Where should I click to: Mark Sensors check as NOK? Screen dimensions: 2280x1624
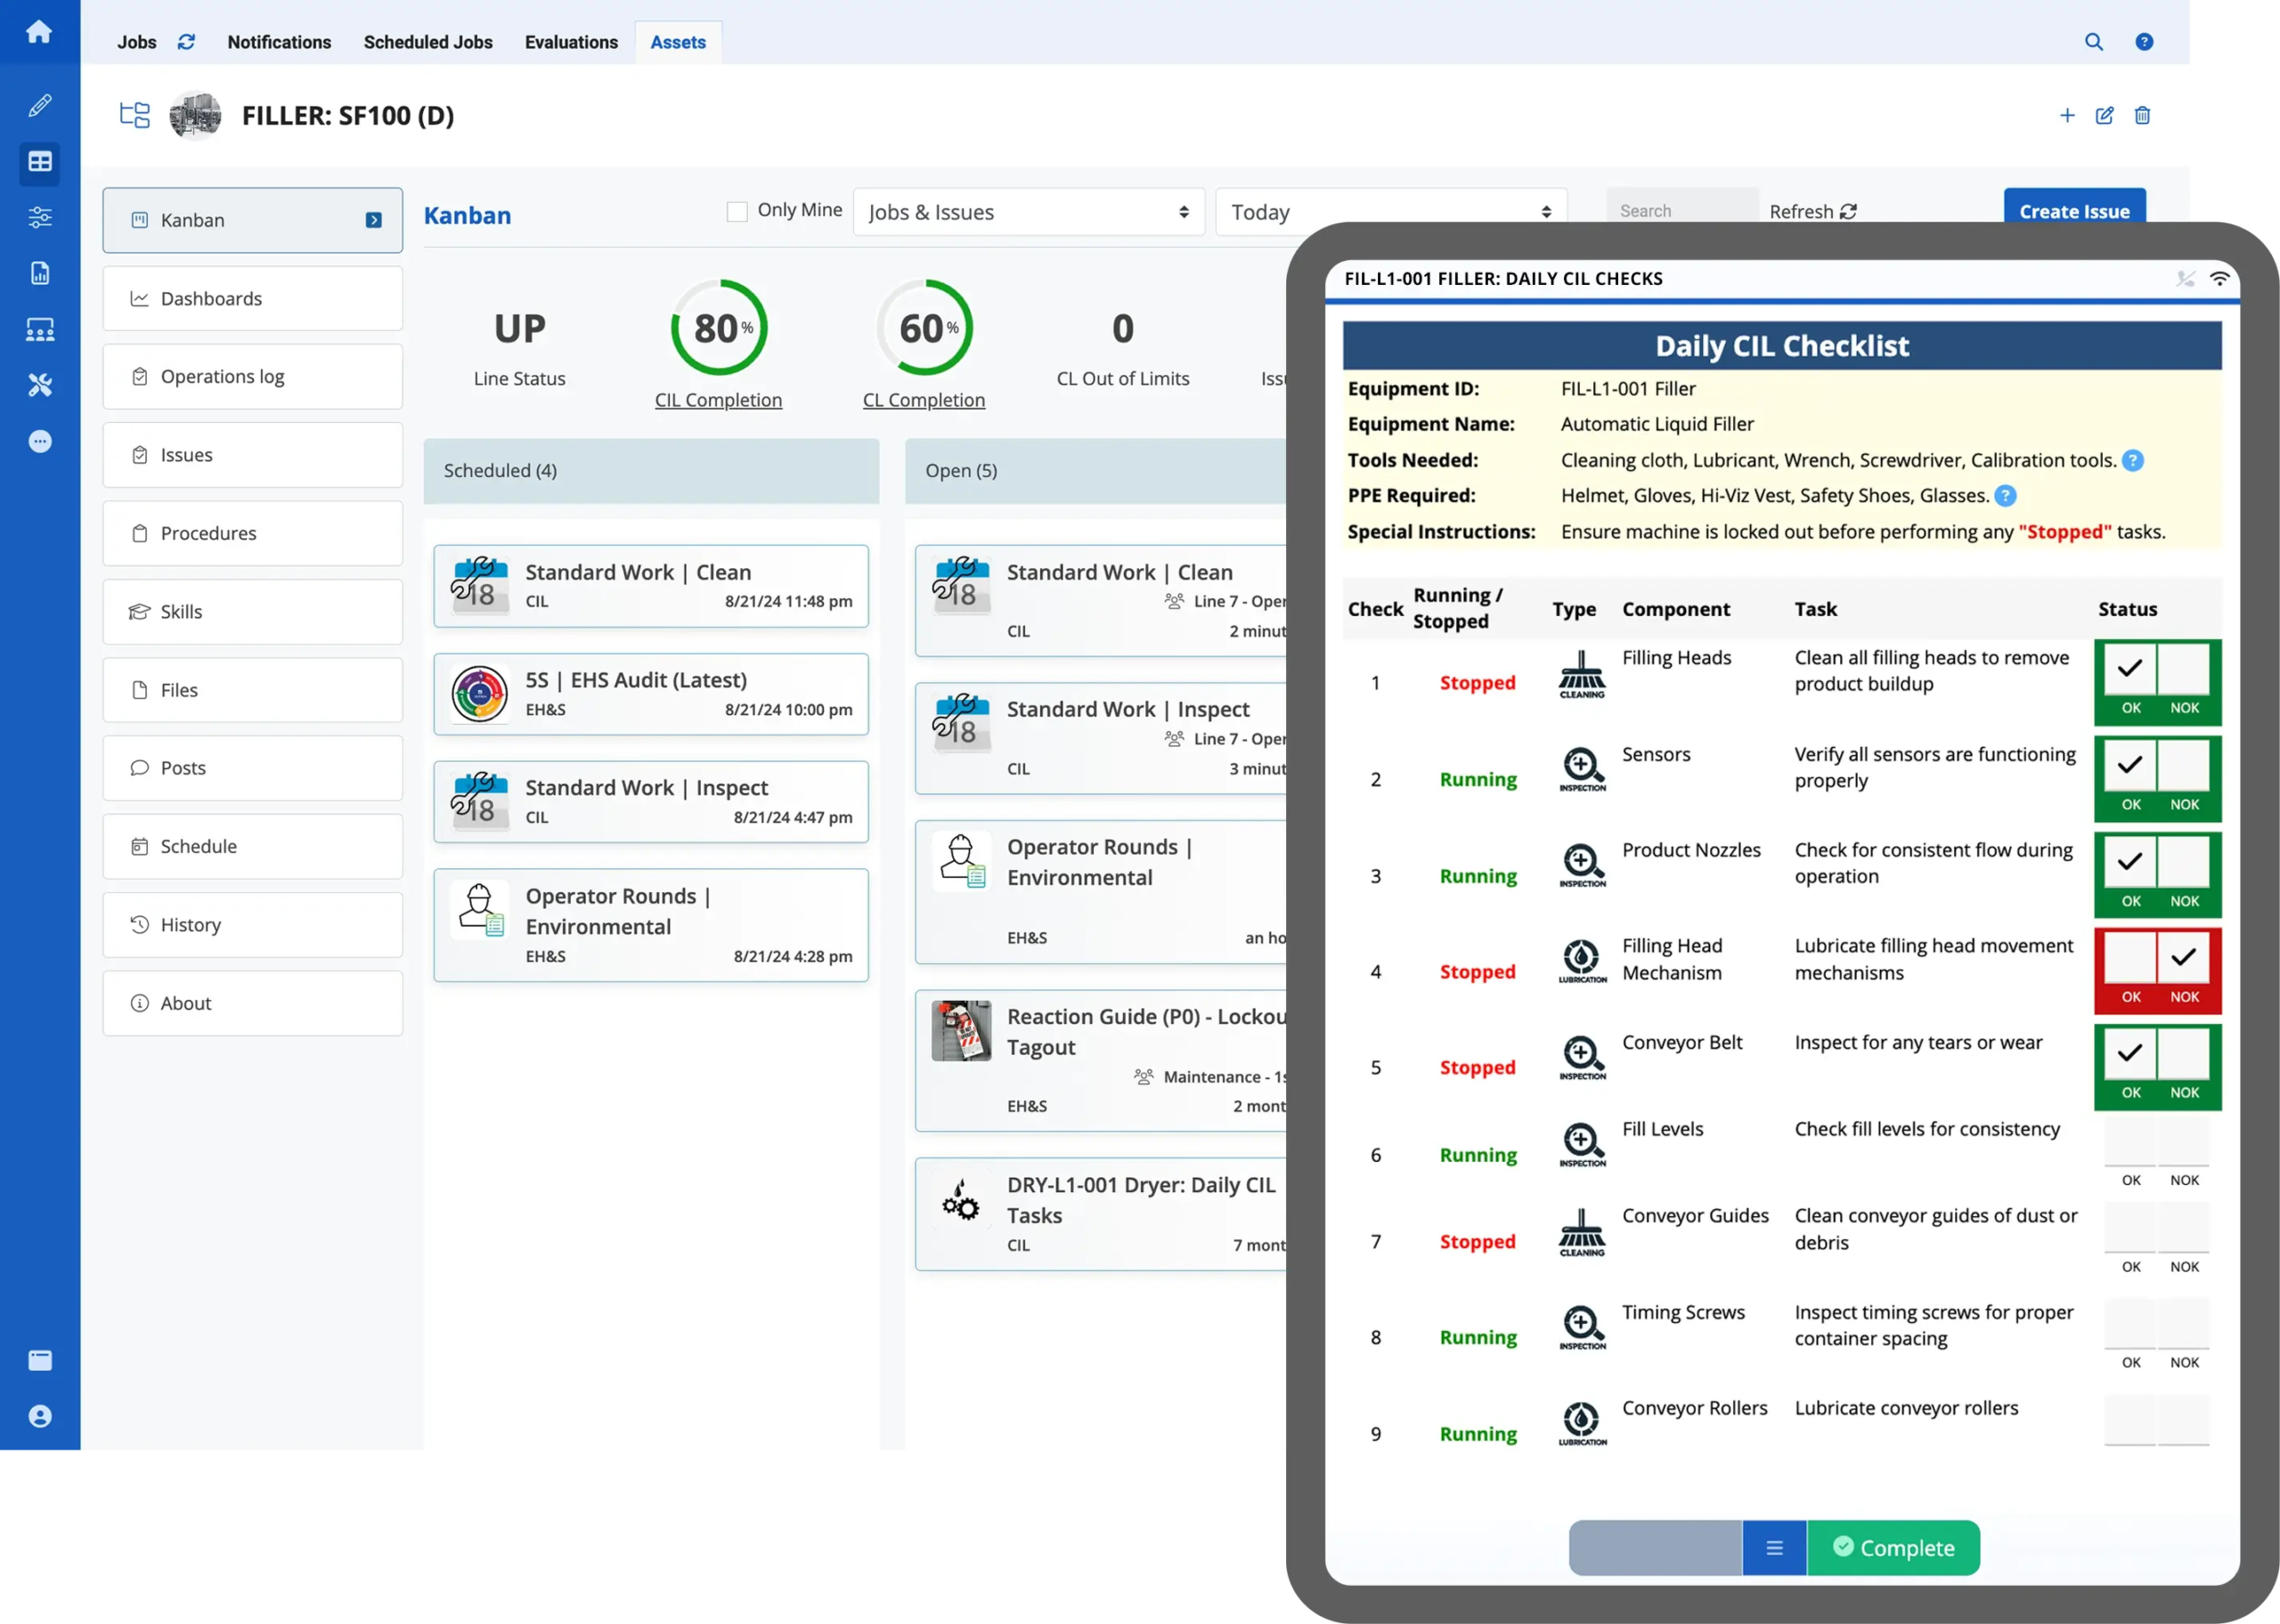tap(2184, 765)
